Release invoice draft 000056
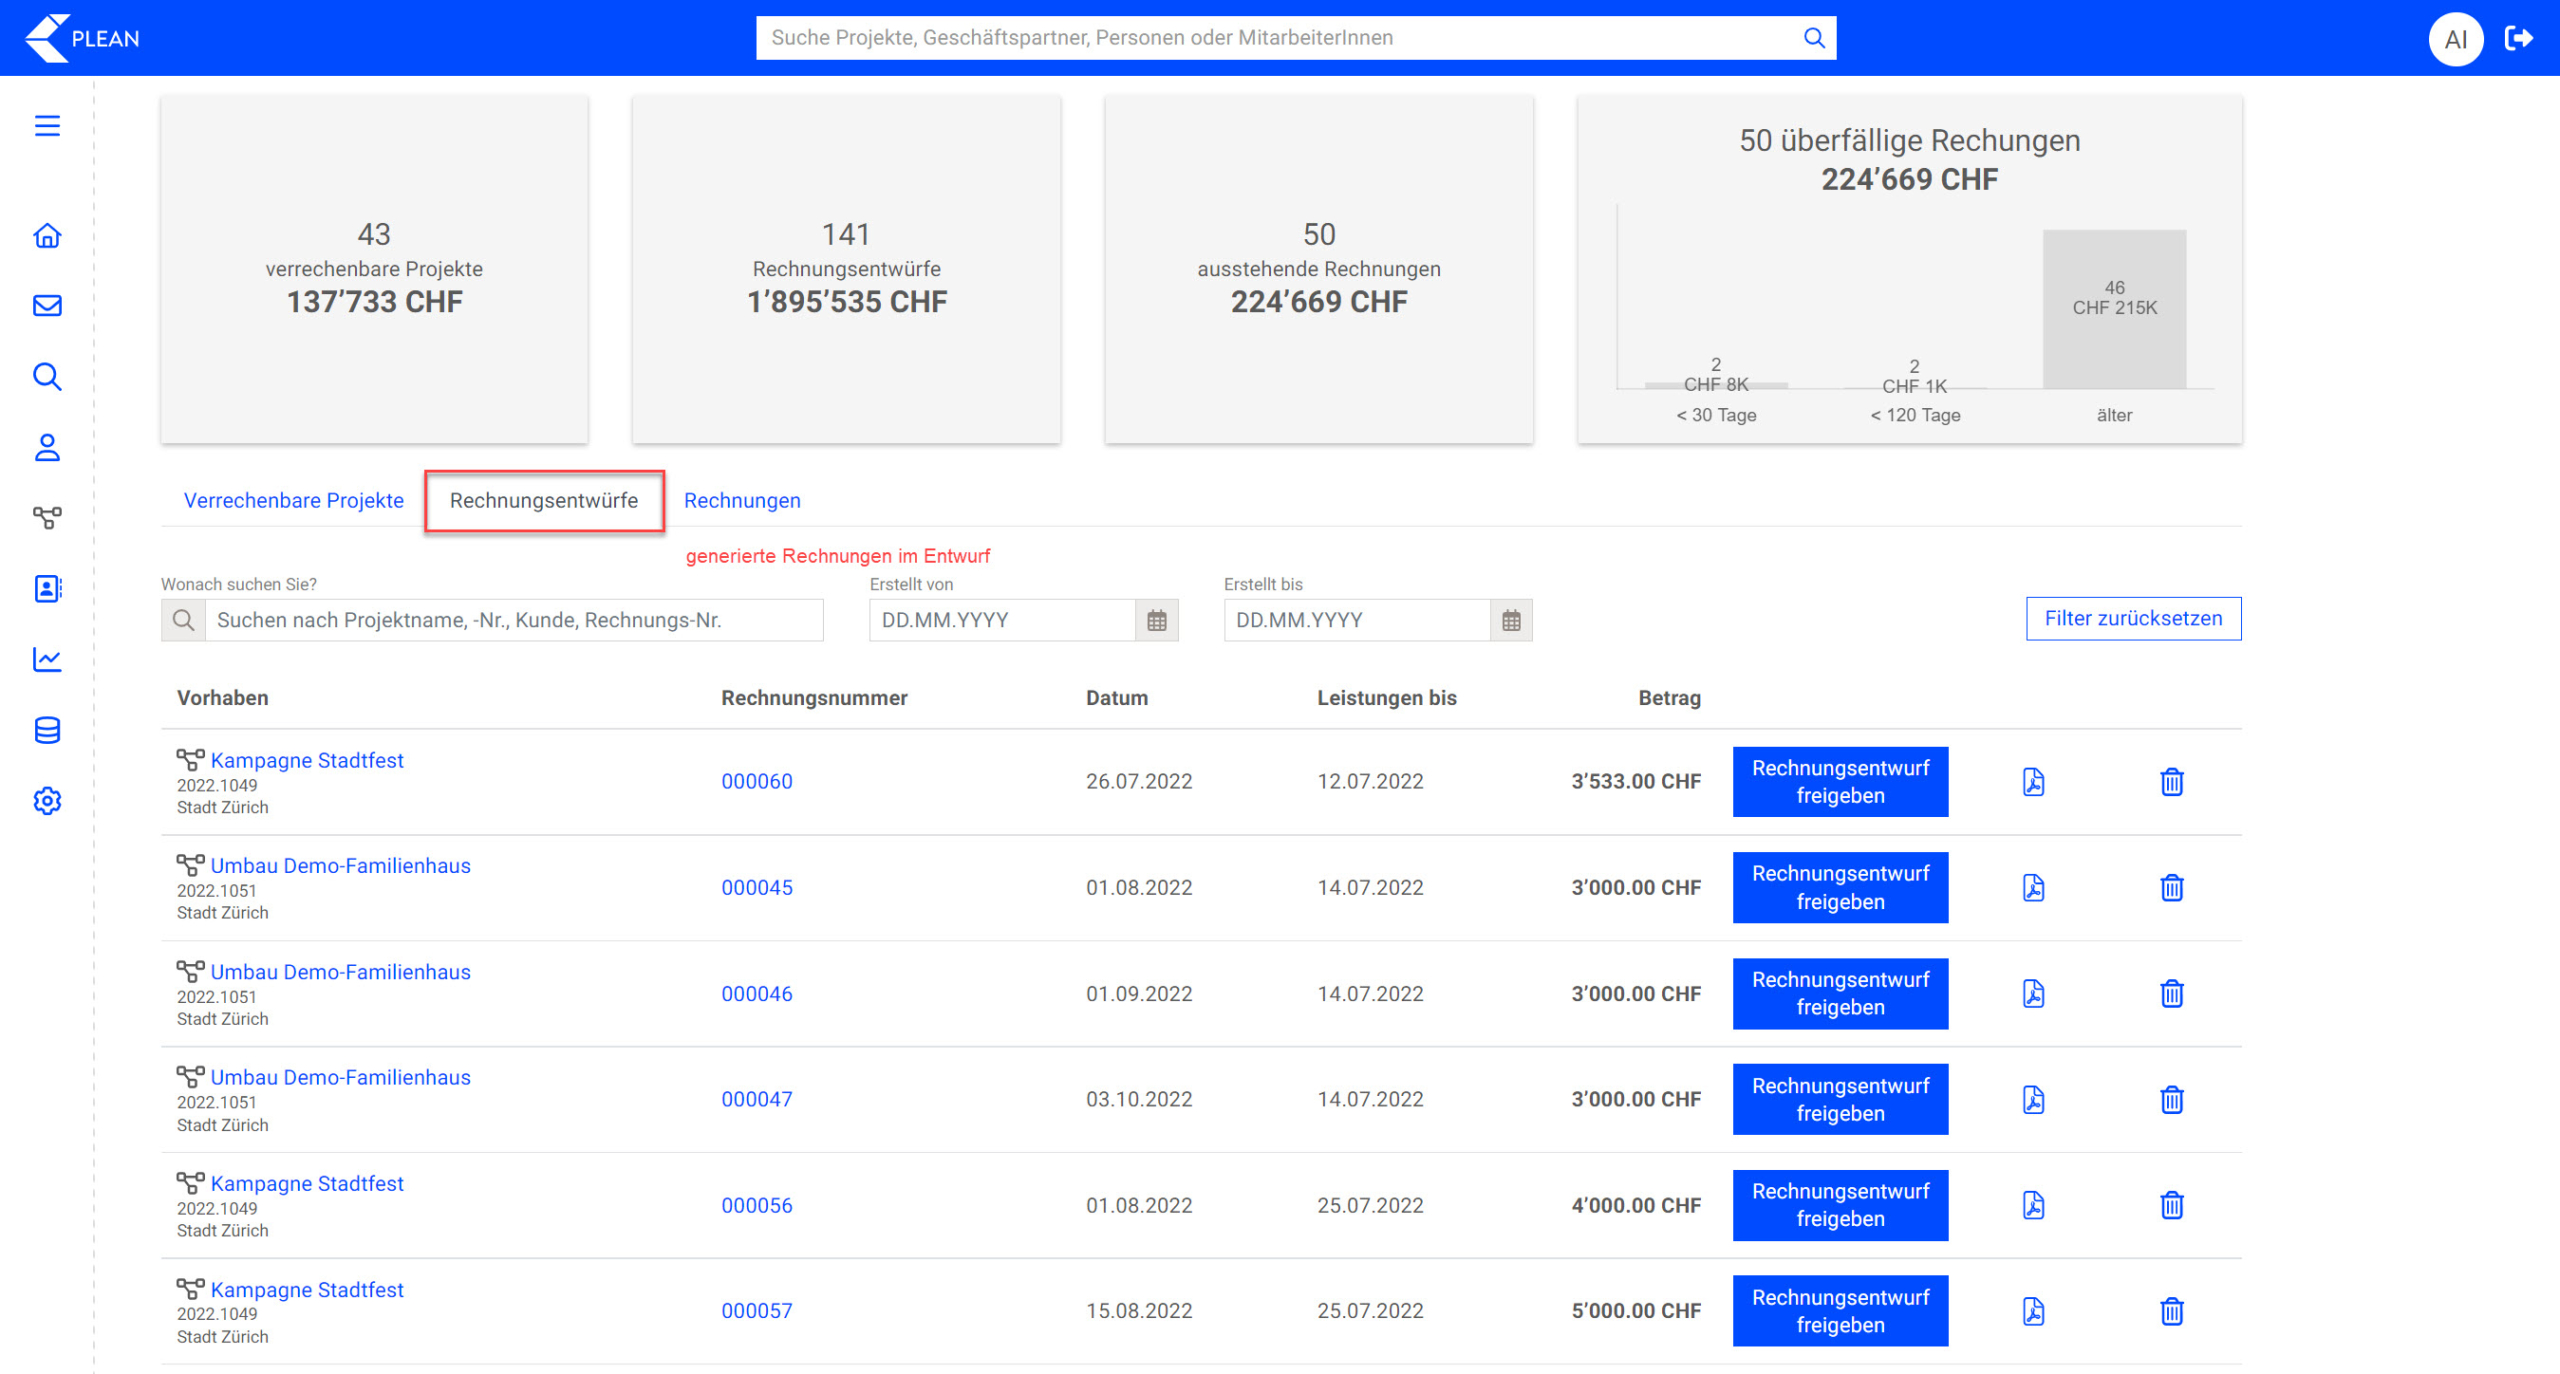This screenshot has width=2560, height=1374. (x=1839, y=1205)
